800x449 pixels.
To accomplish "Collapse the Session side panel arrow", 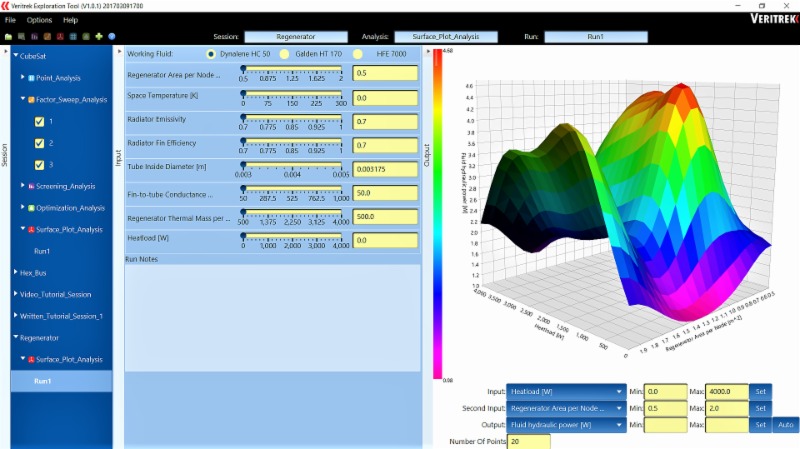I will pos(6,52).
